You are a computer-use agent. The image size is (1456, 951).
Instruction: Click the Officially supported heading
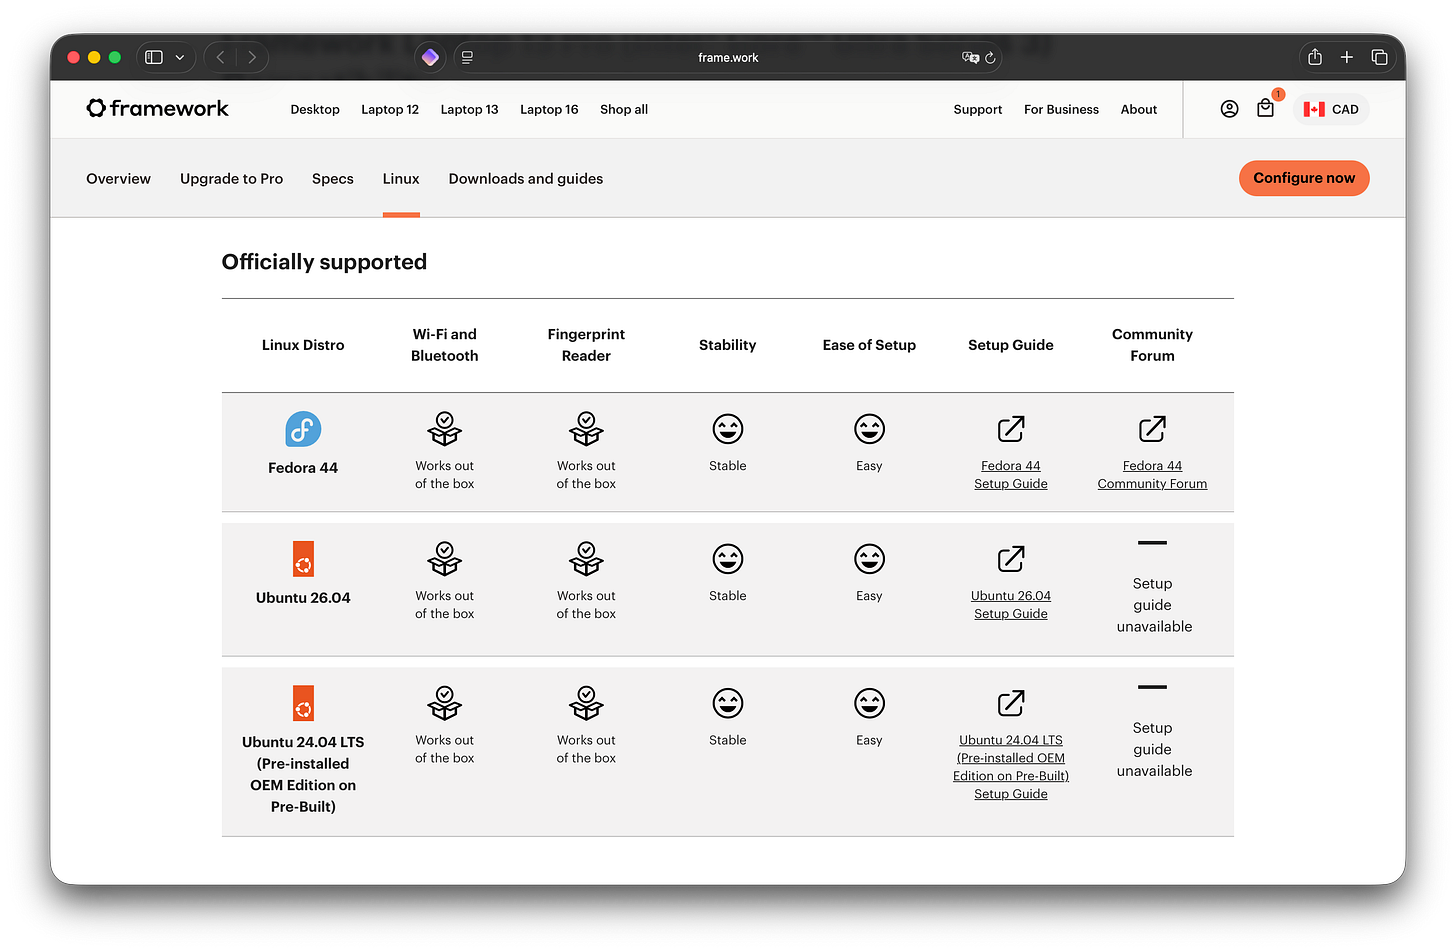(x=324, y=261)
